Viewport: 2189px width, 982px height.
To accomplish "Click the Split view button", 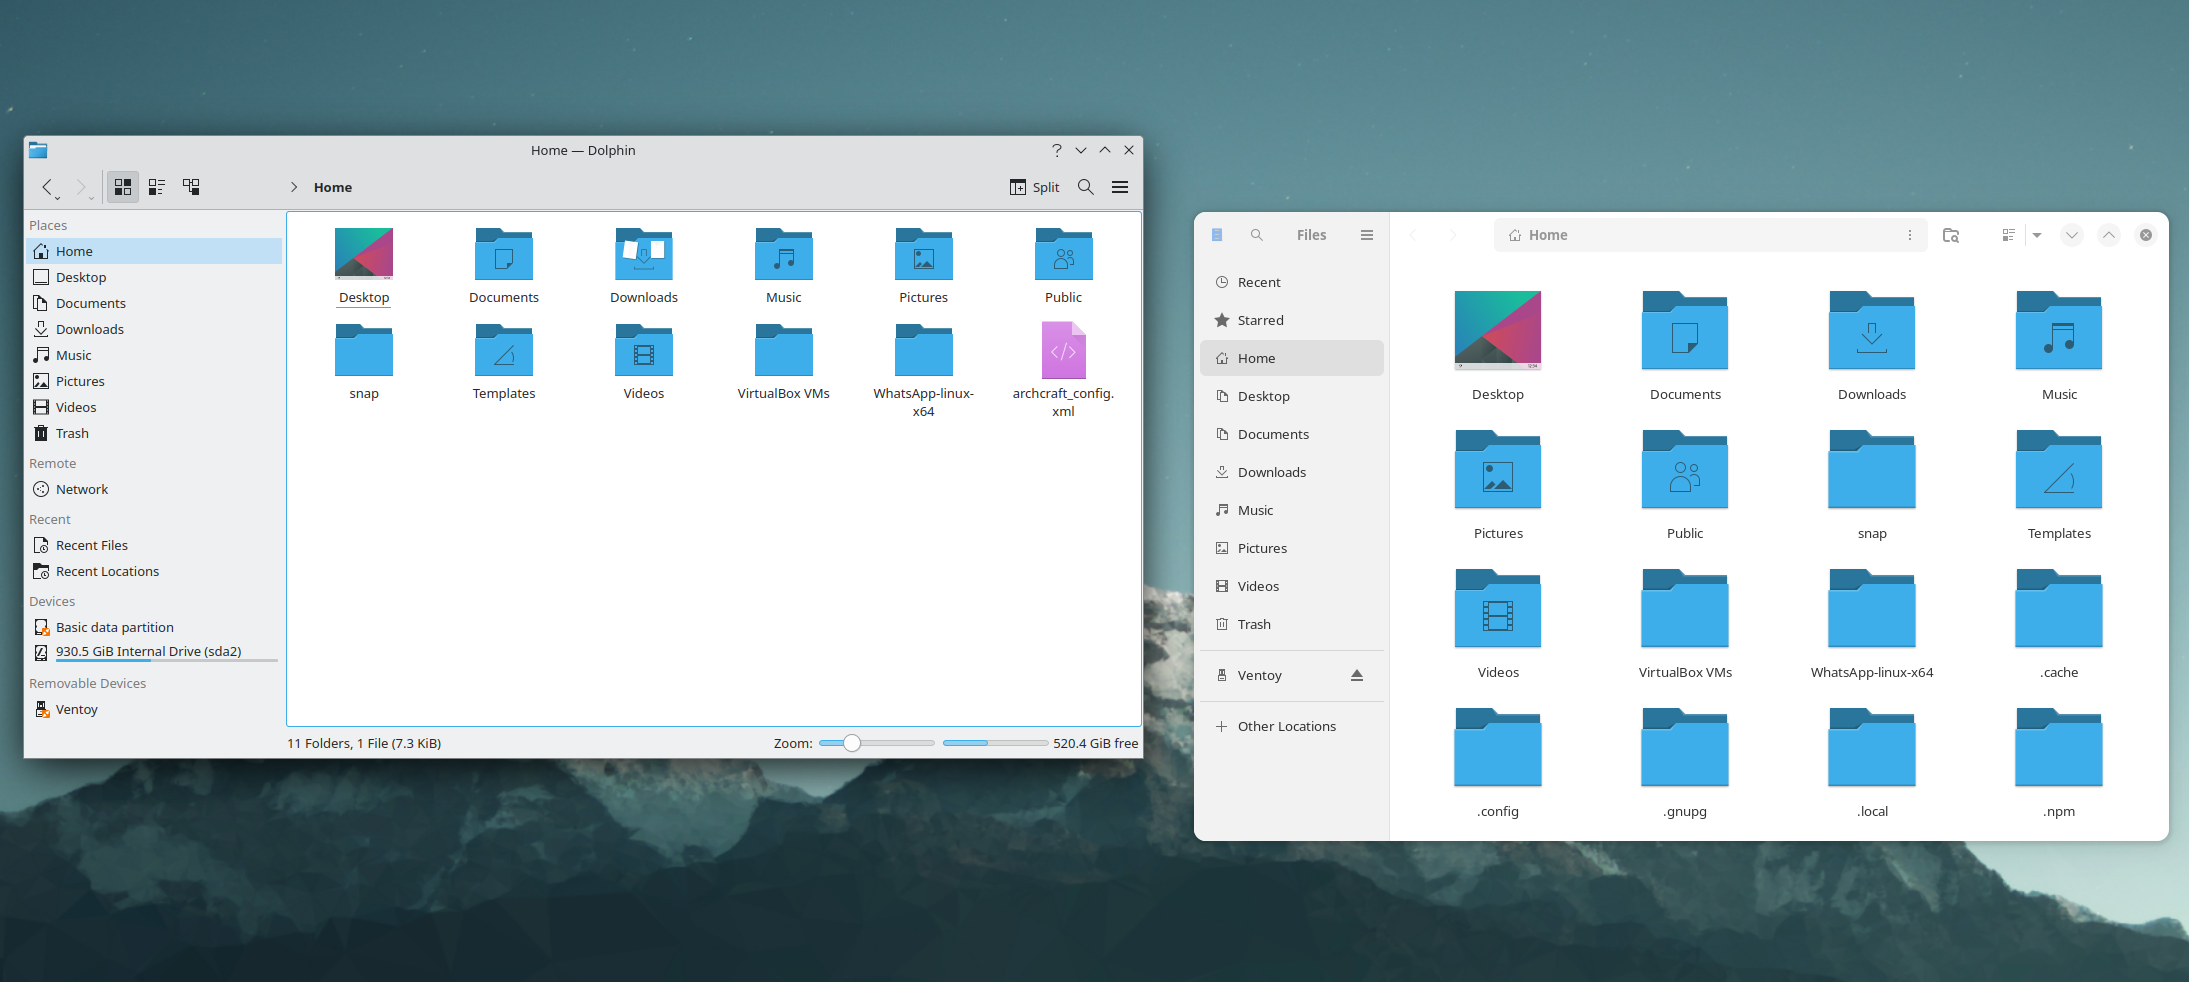I will pyautogui.click(x=1034, y=187).
